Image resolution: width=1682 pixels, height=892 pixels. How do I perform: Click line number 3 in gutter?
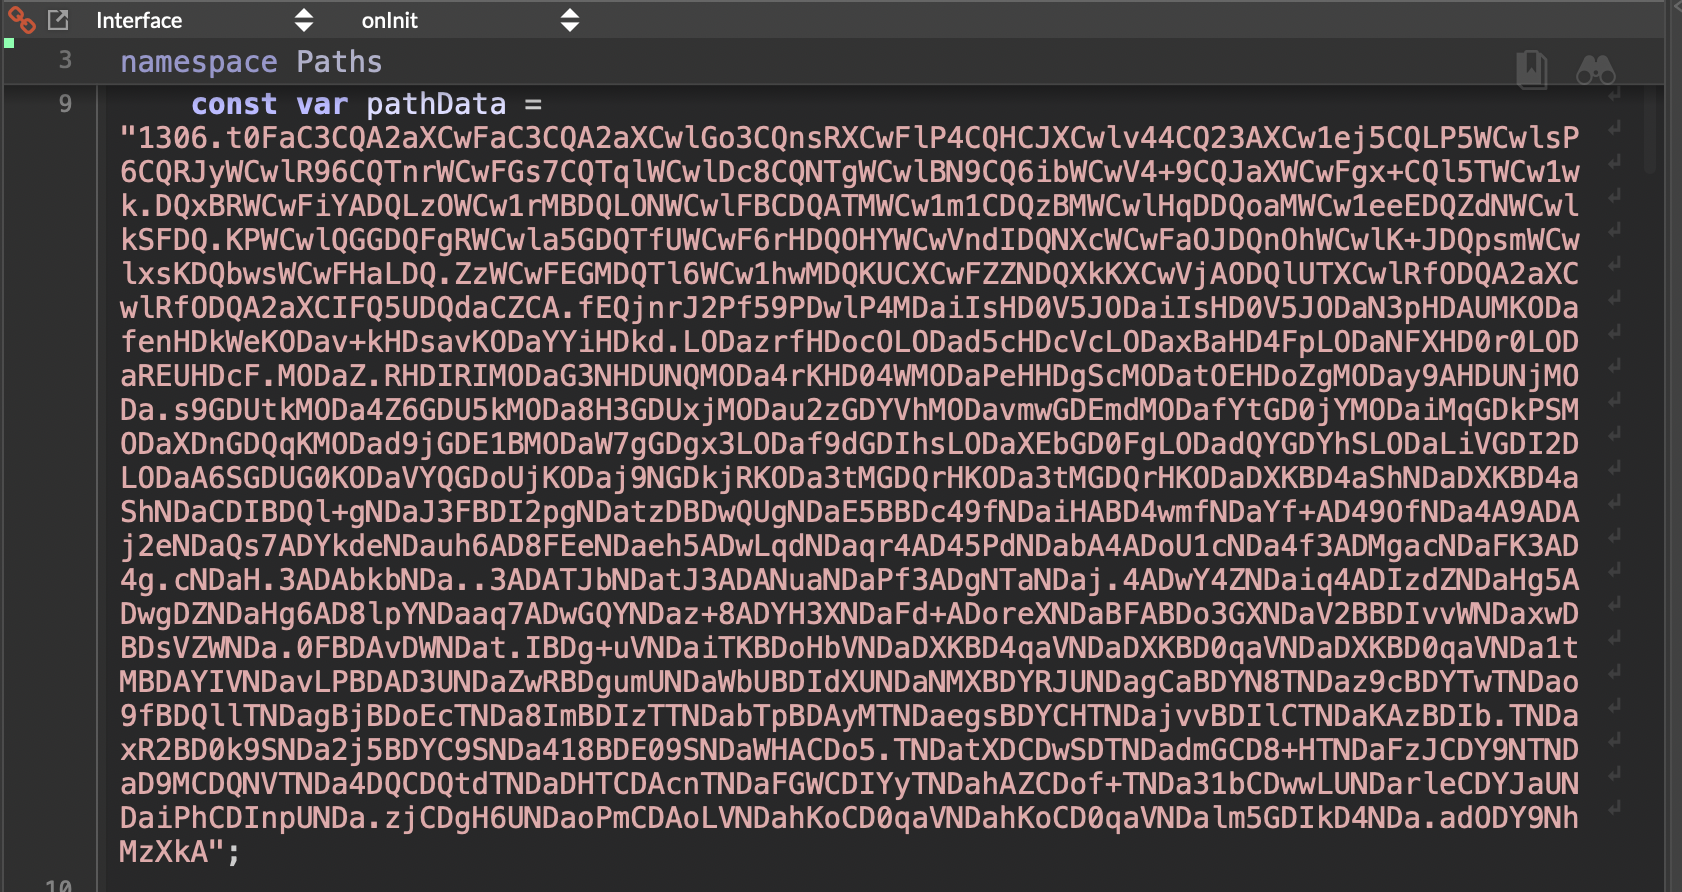point(65,60)
